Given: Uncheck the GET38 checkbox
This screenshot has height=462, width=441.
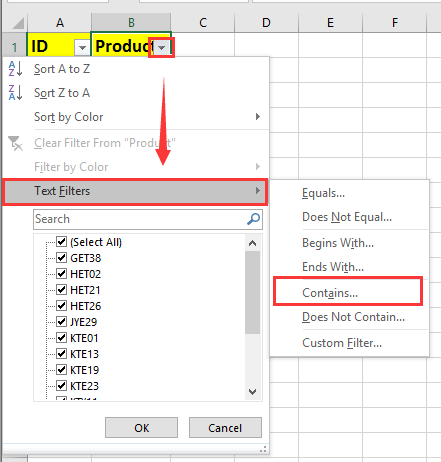Looking at the screenshot, I should [x=62, y=257].
